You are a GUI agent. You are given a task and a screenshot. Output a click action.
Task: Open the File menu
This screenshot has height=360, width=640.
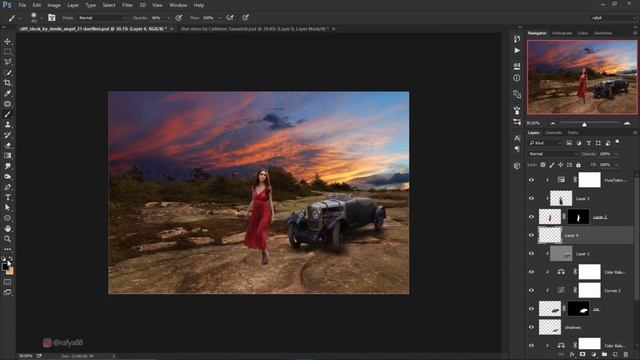tap(22, 5)
